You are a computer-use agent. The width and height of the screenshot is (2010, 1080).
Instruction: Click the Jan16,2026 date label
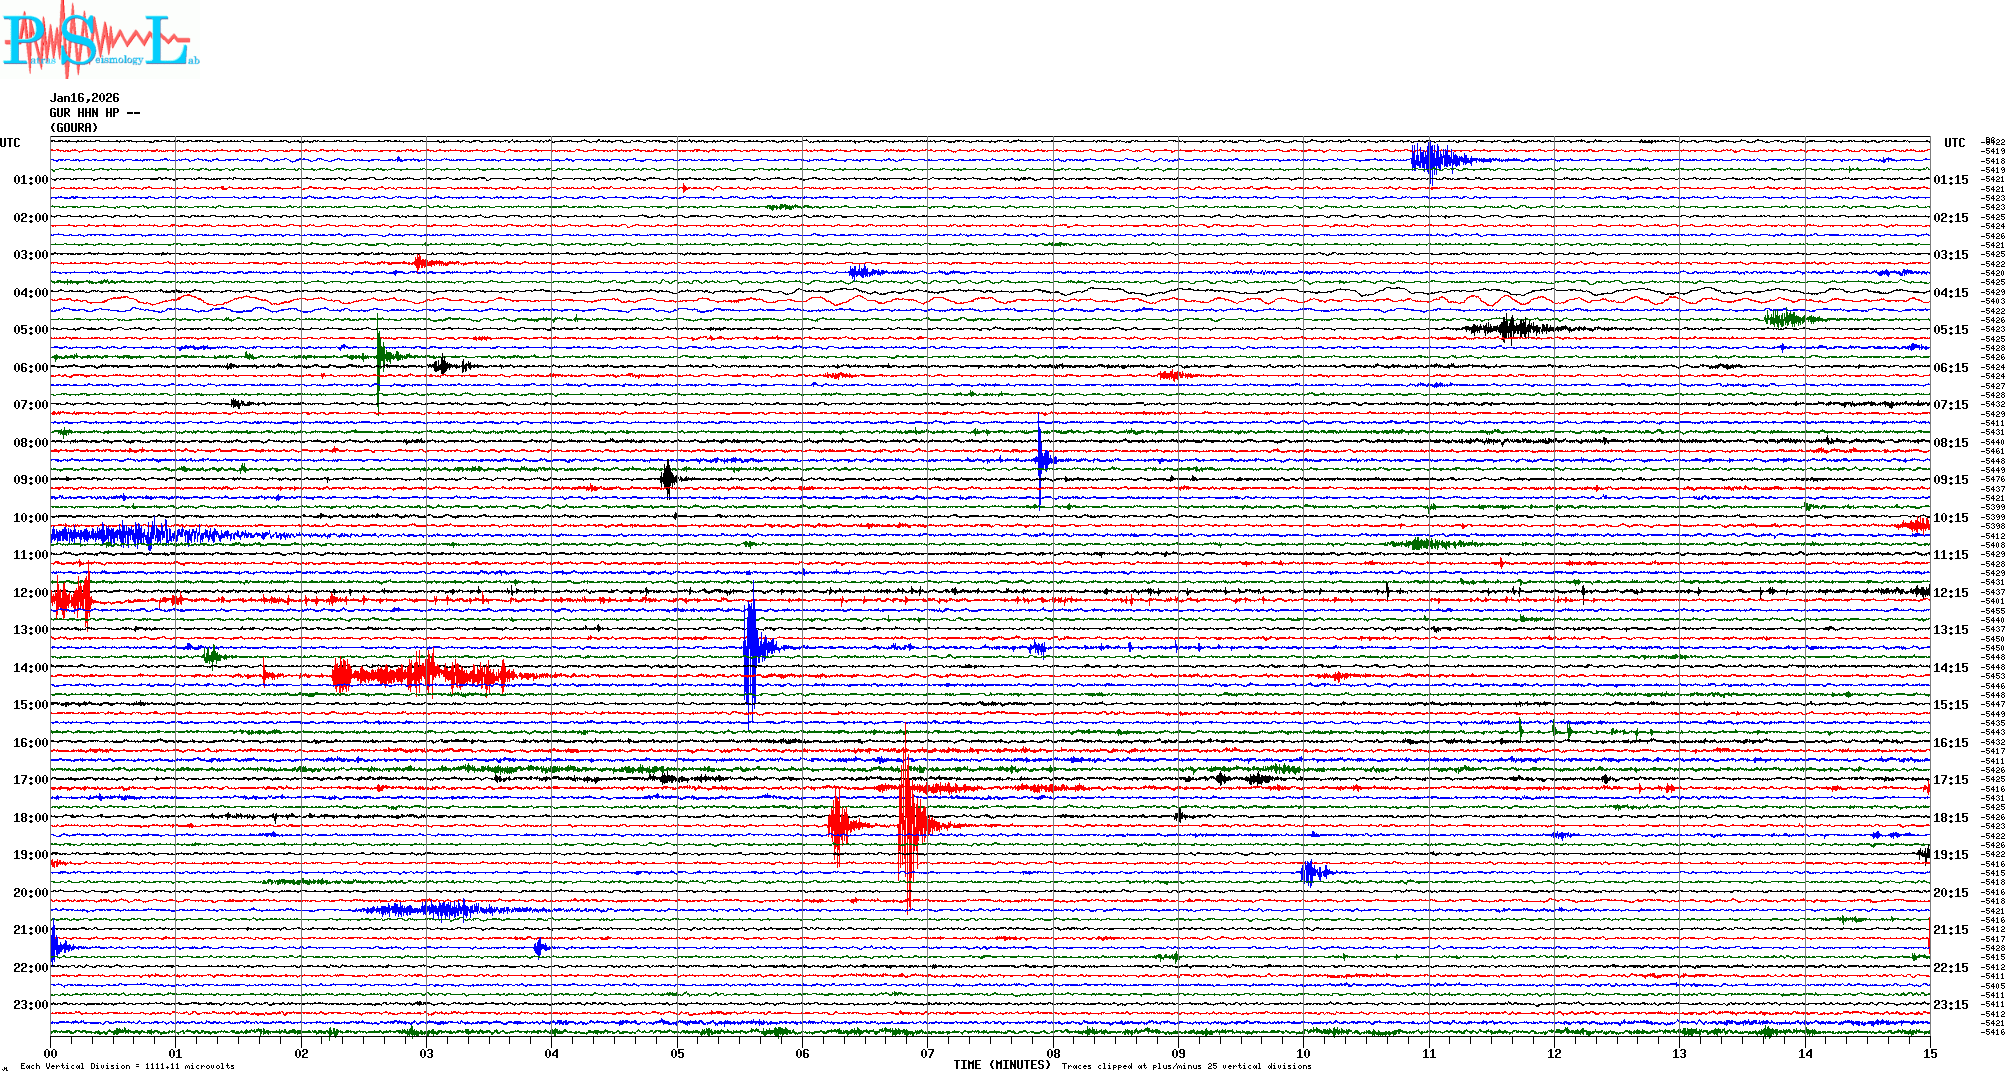click(x=84, y=98)
